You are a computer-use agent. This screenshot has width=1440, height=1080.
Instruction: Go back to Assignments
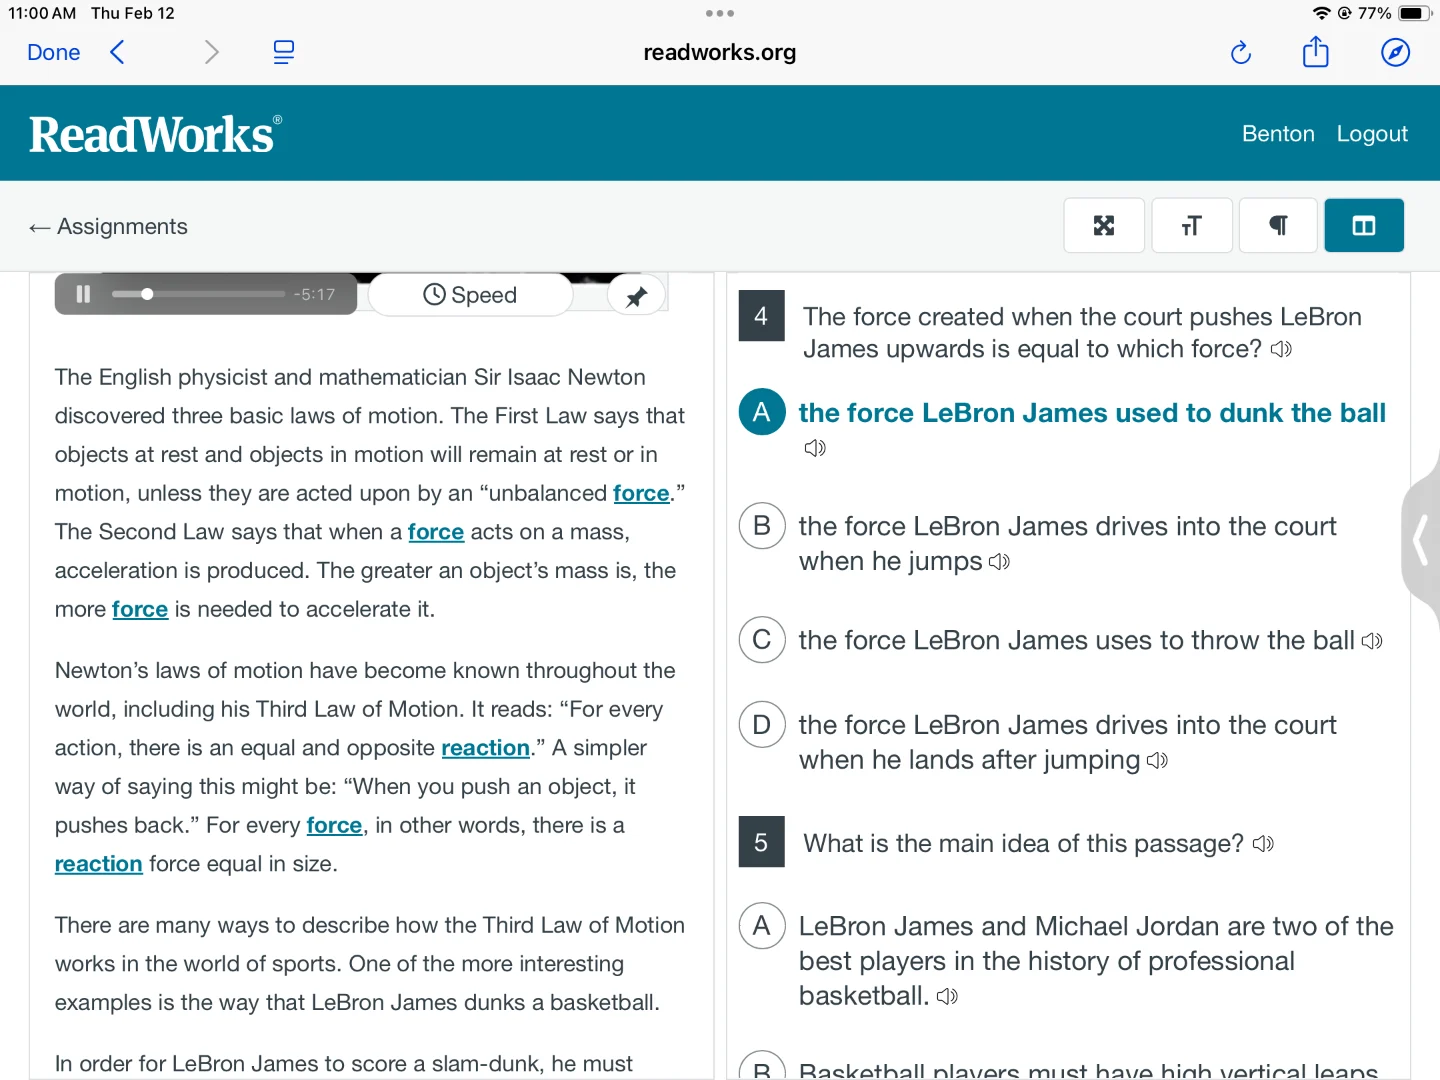(x=109, y=227)
